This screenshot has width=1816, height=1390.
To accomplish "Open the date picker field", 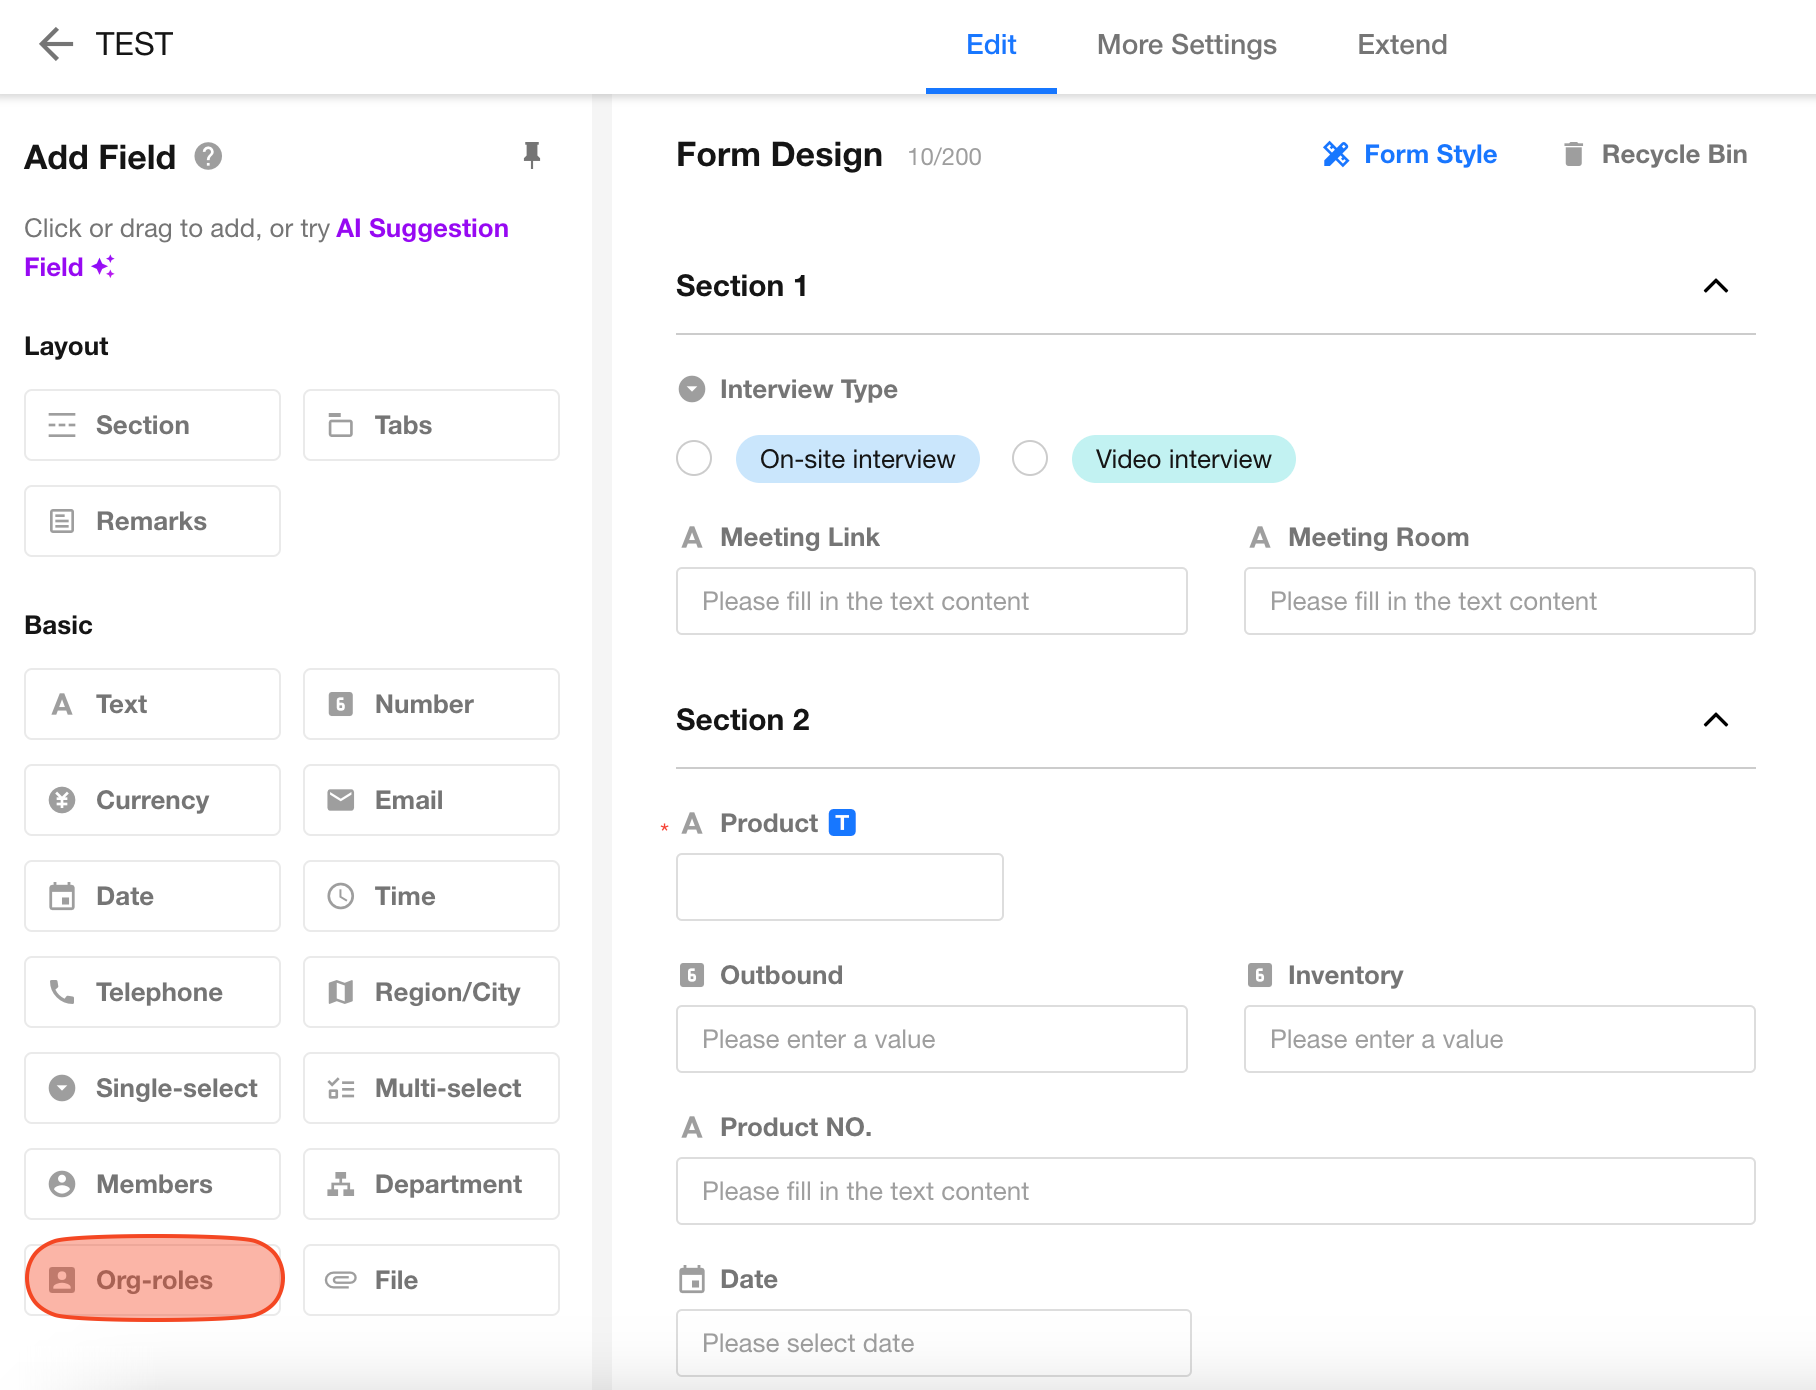I will (933, 1343).
